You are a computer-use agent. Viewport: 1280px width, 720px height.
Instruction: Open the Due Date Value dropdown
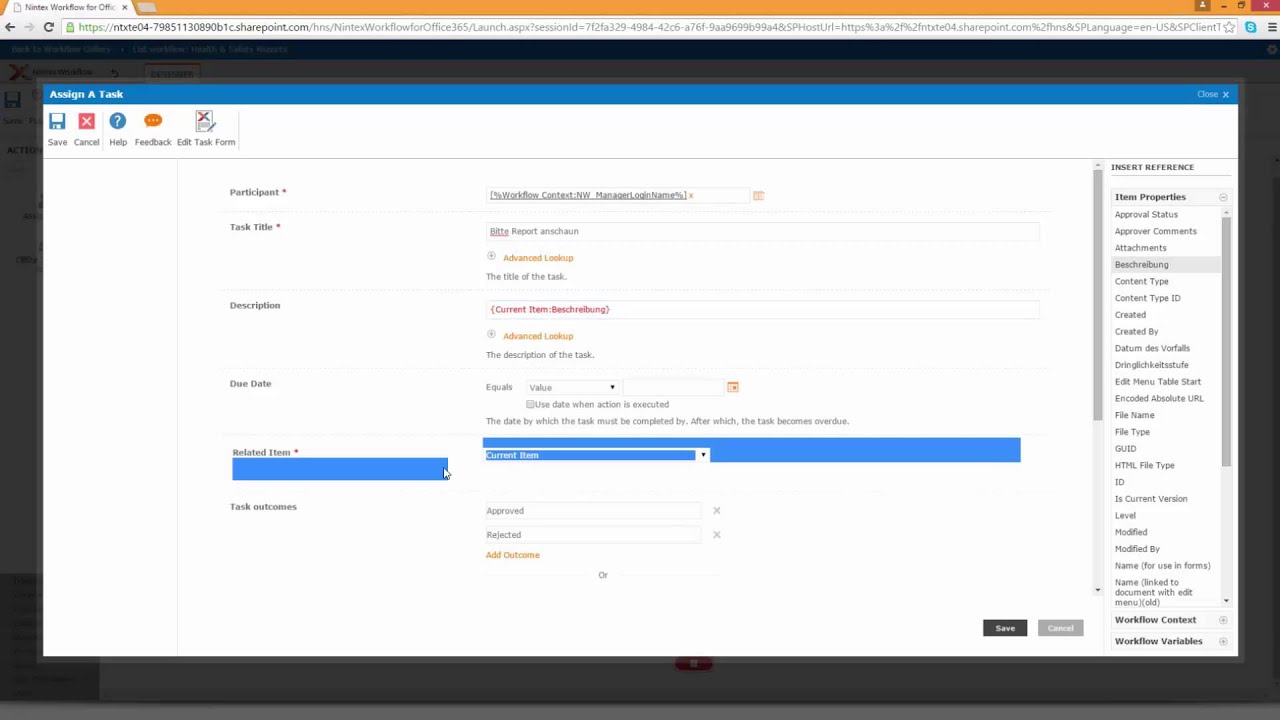572,387
